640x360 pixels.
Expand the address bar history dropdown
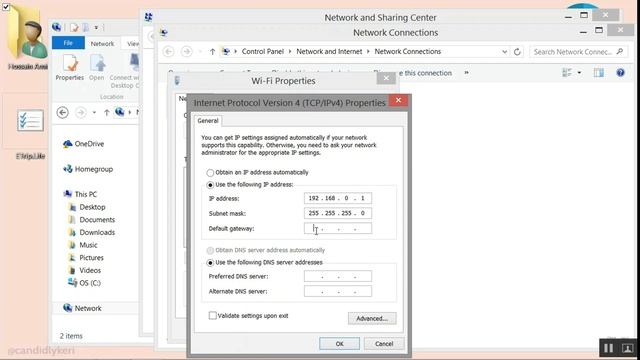[504, 52]
